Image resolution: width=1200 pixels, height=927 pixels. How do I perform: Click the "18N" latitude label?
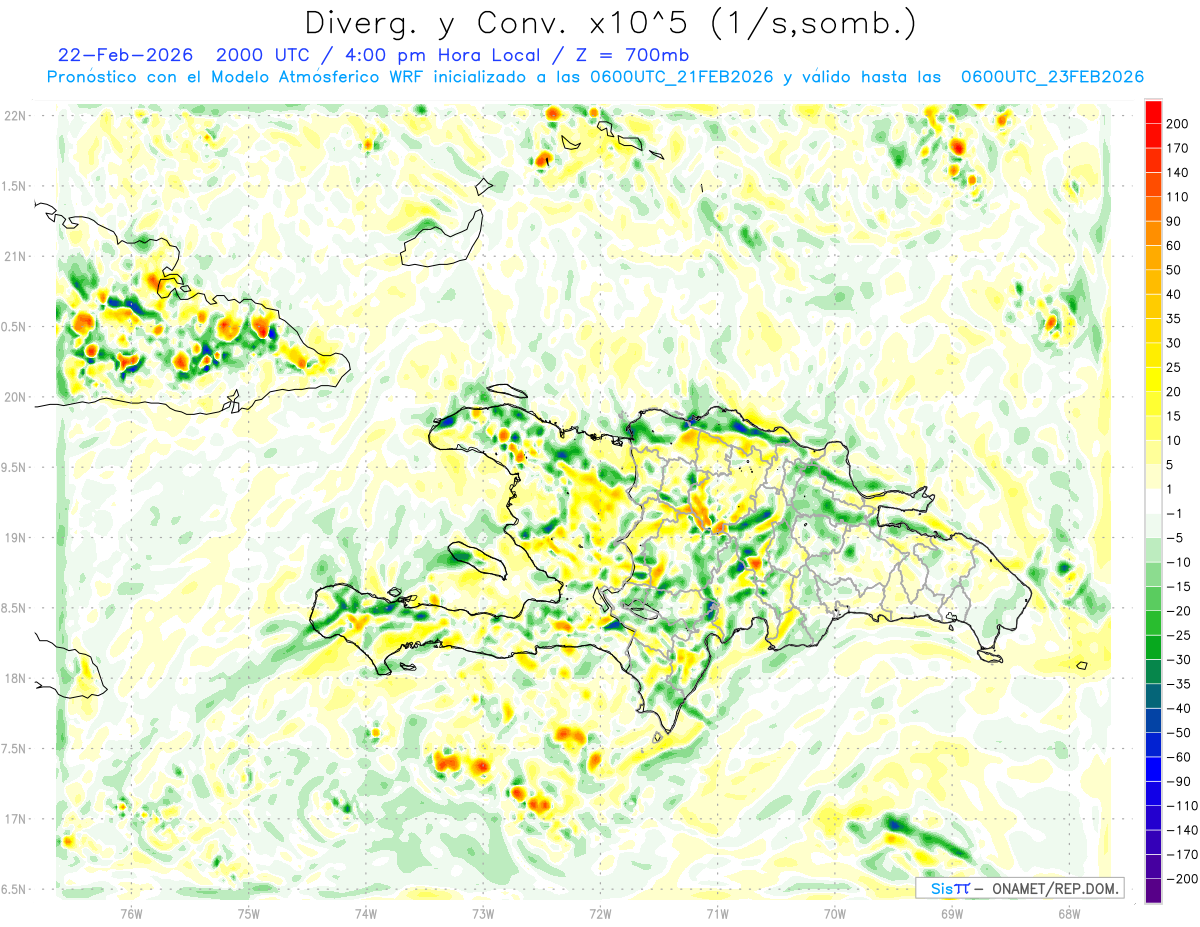tap(16, 679)
